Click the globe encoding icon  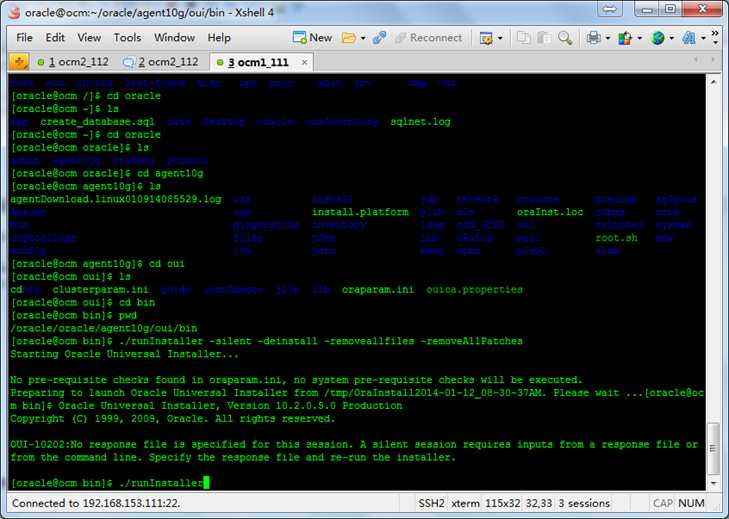657,38
